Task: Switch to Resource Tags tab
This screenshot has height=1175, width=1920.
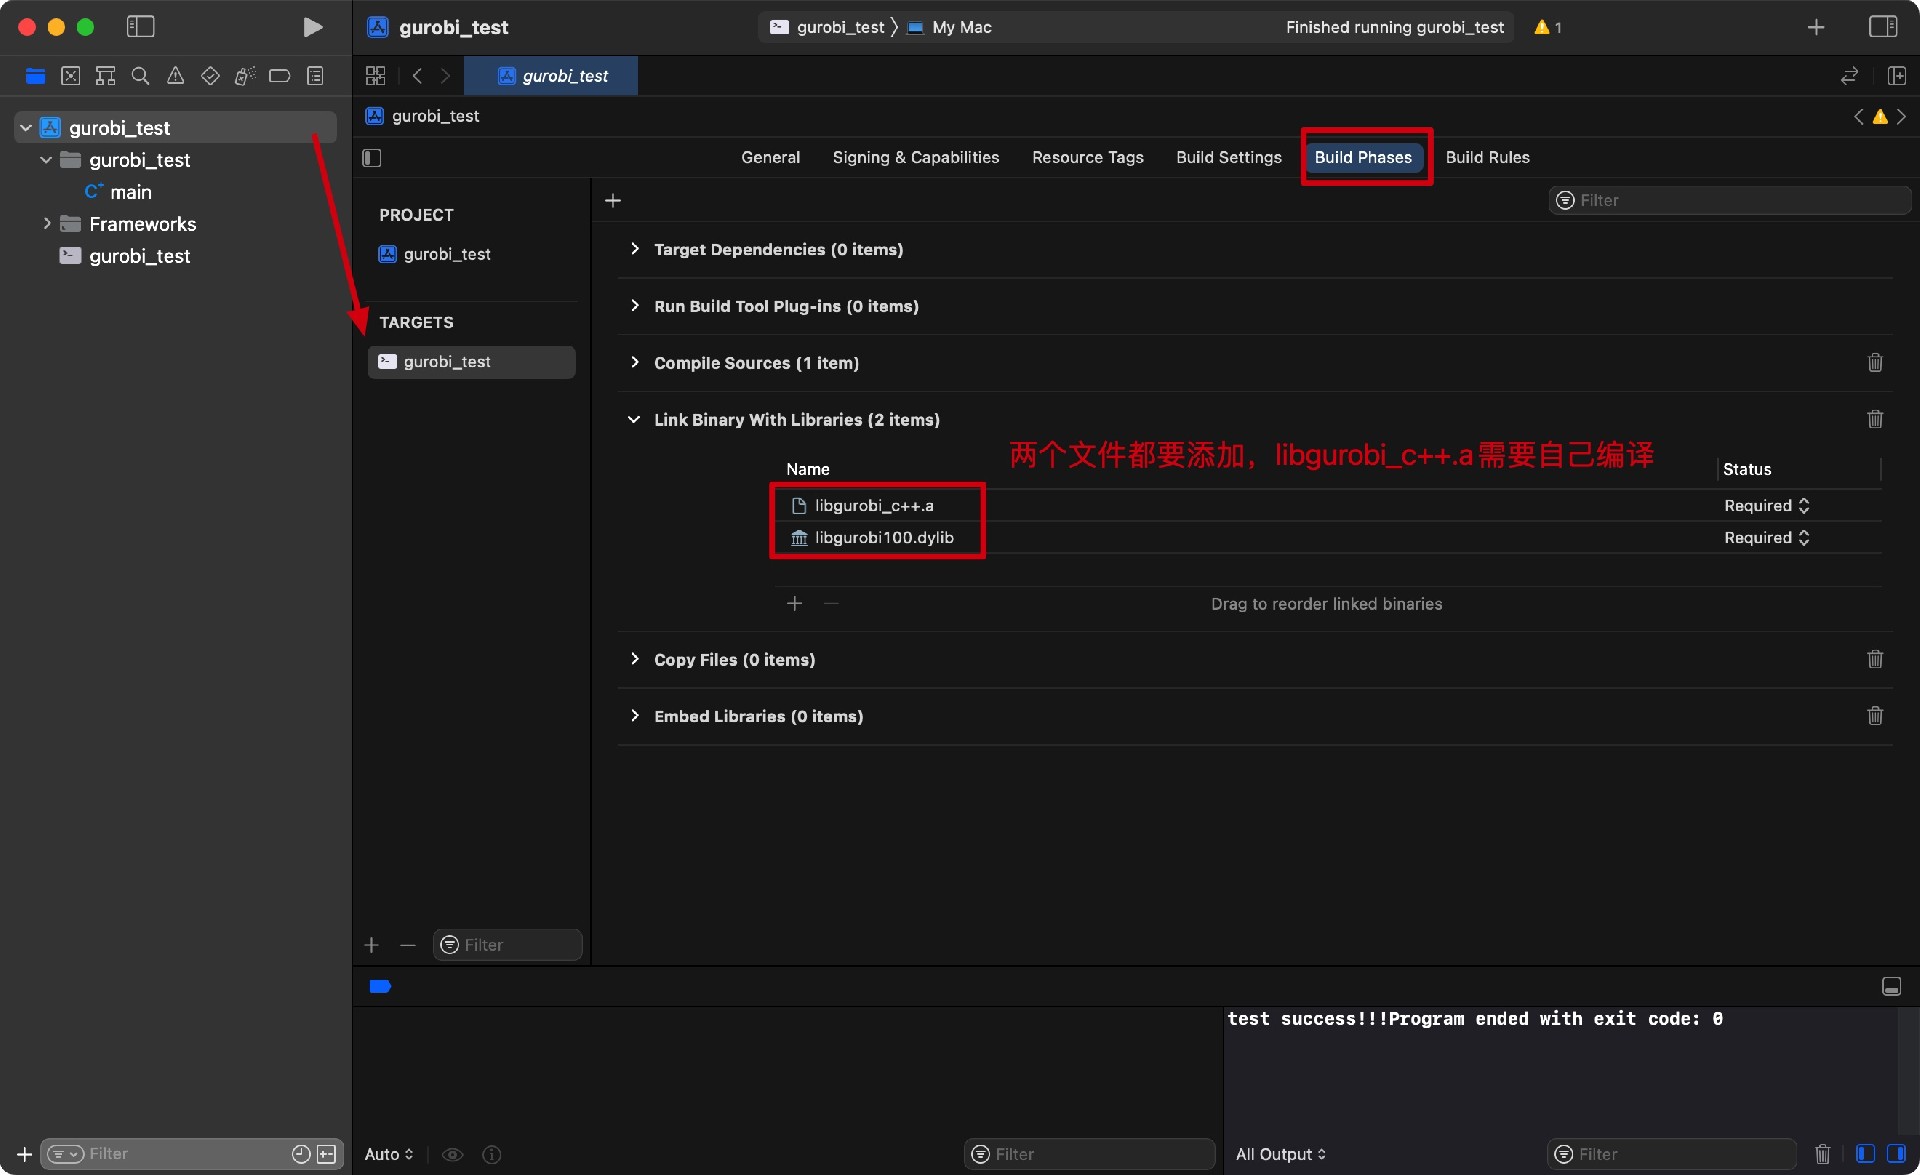Action: coord(1088,157)
